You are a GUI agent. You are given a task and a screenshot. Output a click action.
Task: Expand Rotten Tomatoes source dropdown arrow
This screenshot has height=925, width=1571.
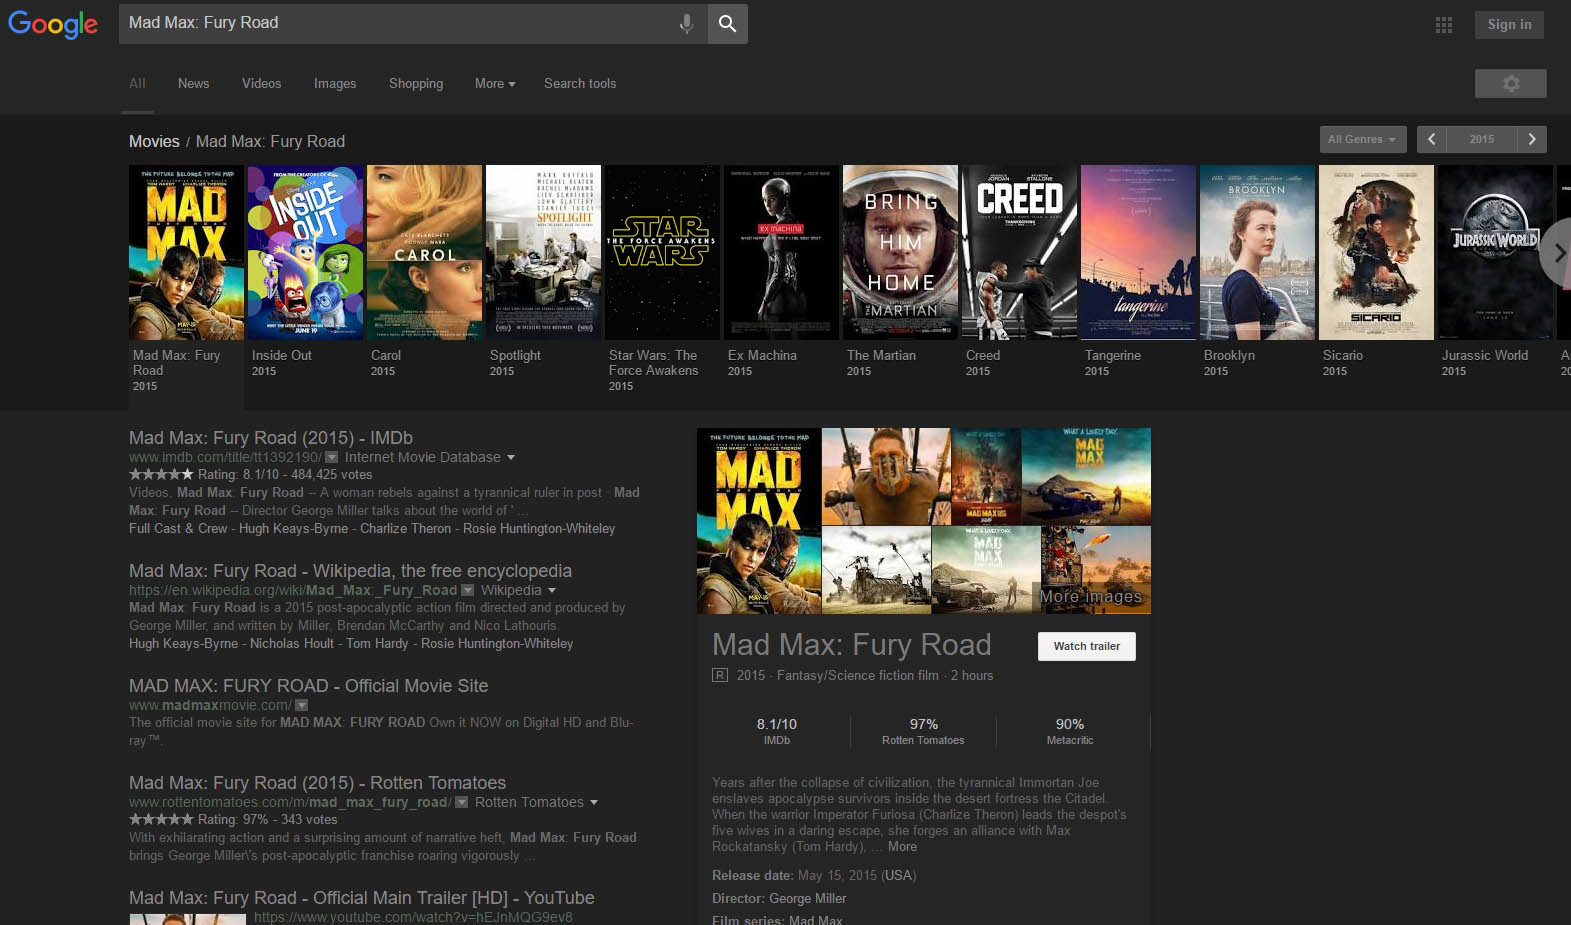pos(594,802)
